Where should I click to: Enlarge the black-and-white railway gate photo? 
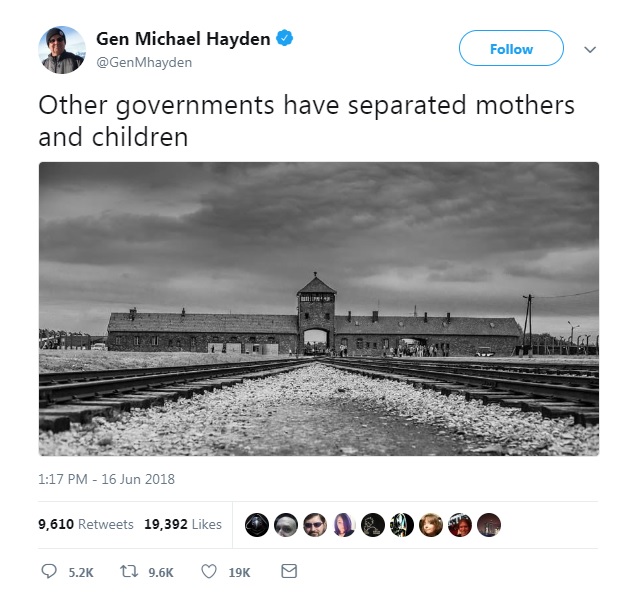pyautogui.click(x=319, y=309)
